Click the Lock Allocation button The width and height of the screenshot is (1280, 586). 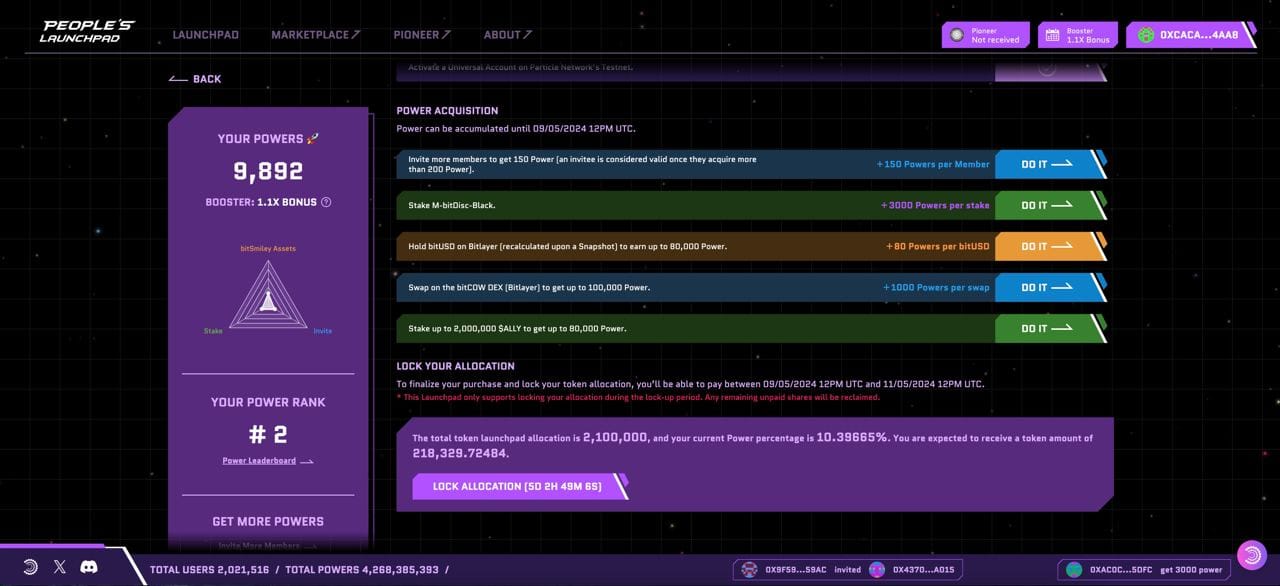coord(518,486)
